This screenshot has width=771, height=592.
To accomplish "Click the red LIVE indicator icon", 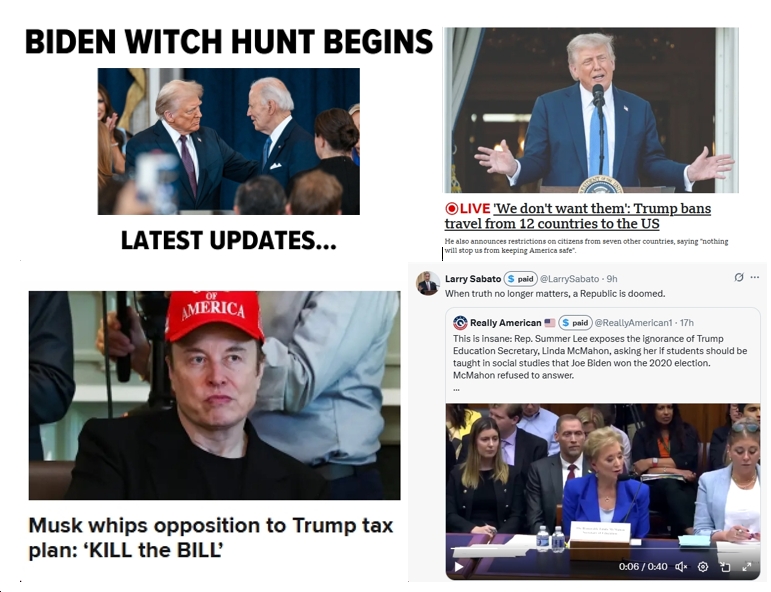I will pos(451,208).
